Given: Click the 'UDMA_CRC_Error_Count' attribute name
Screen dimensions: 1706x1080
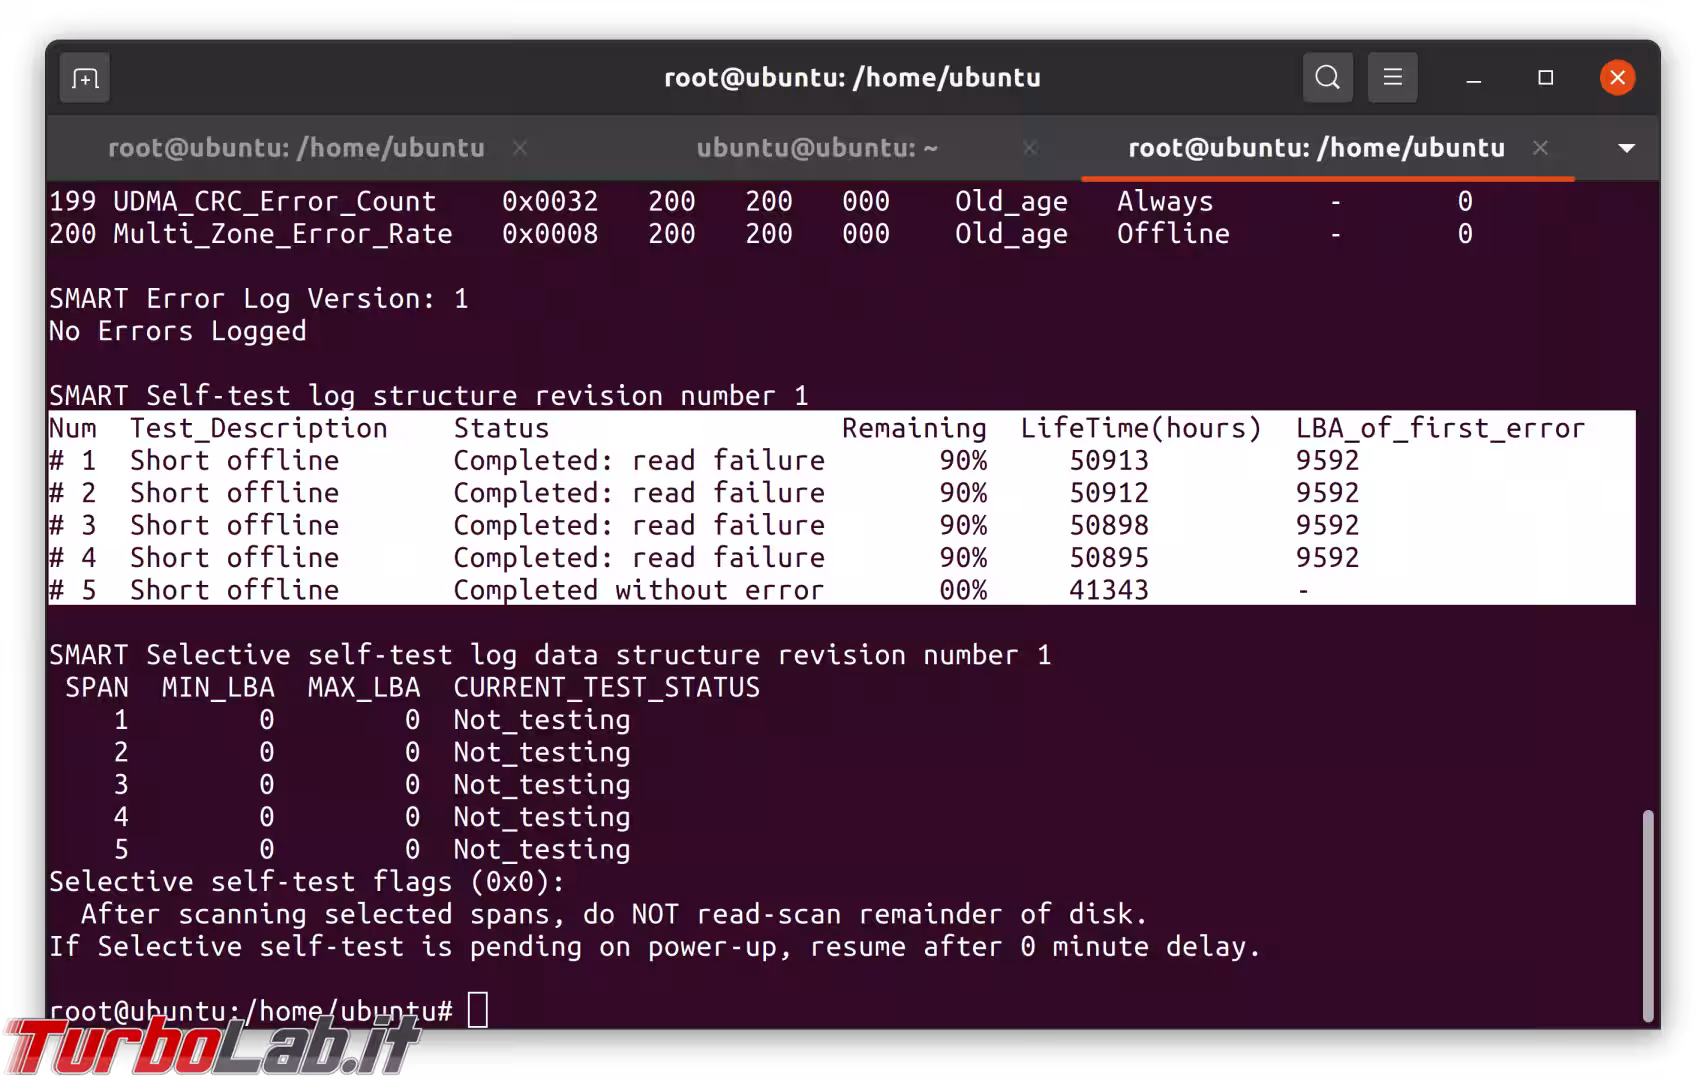Looking at the screenshot, I should (275, 202).
